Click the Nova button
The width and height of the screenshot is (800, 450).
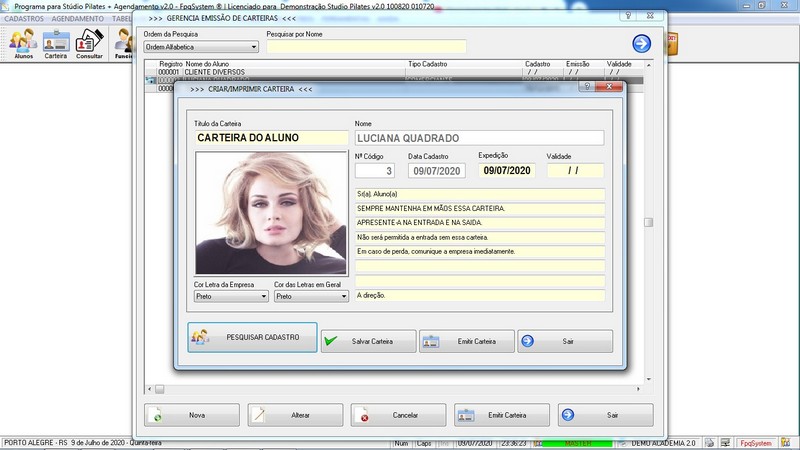tap(192, 415)
